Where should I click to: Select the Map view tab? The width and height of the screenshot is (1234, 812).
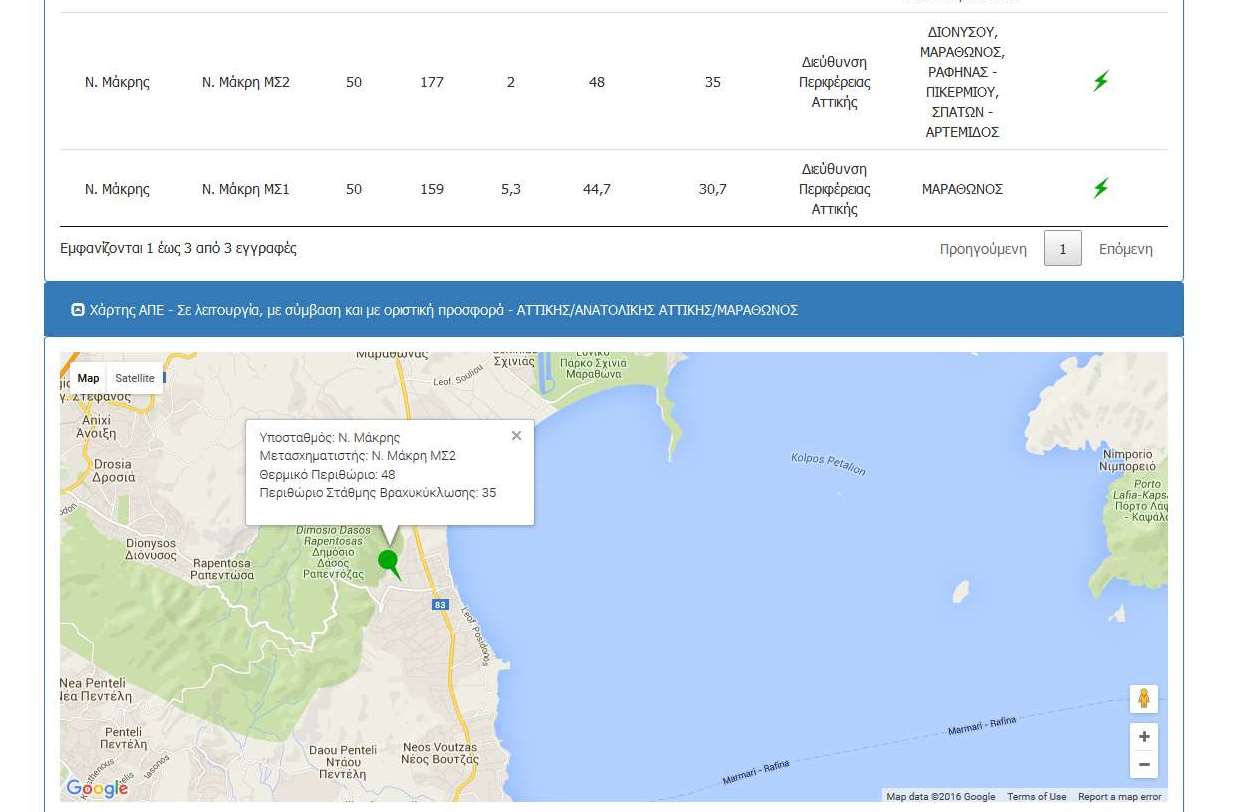[89, 378]
